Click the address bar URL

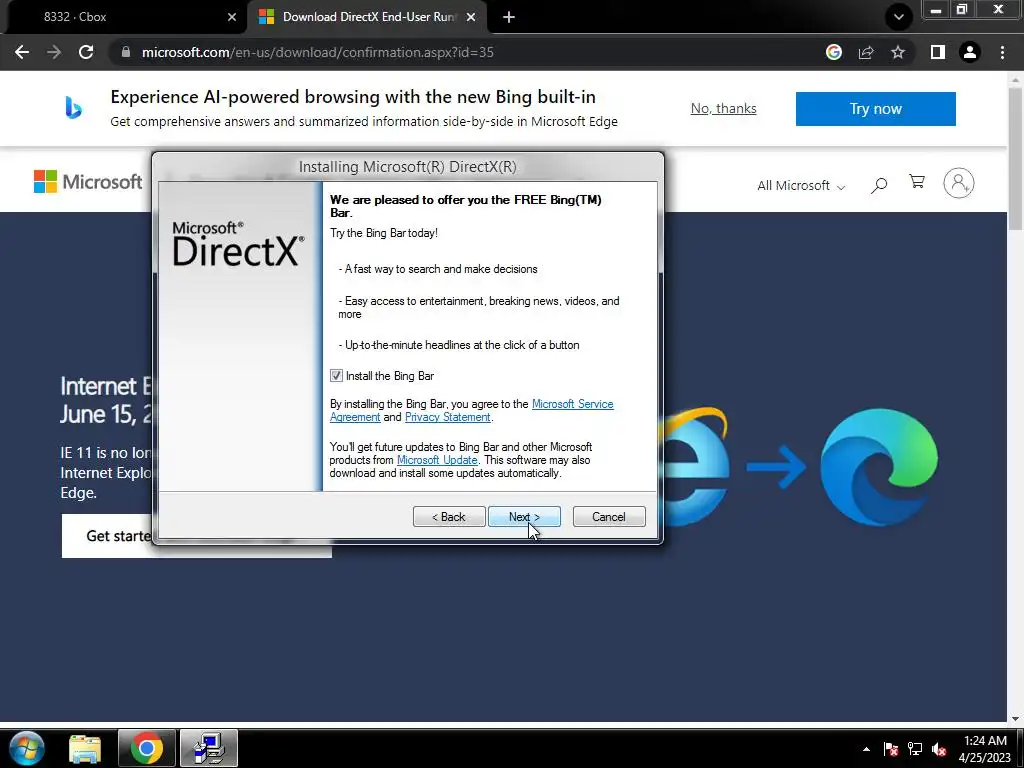[317, 52]
